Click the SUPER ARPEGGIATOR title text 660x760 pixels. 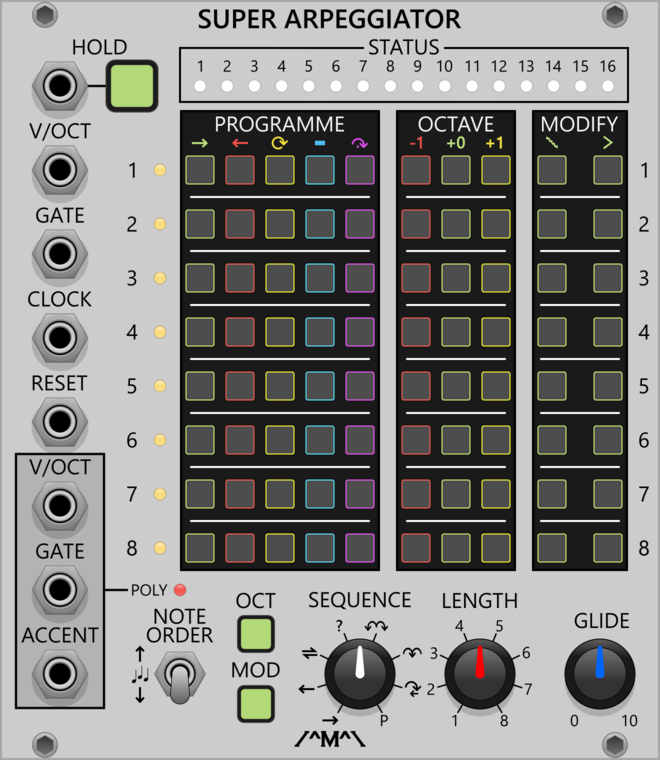pos(329,19)
